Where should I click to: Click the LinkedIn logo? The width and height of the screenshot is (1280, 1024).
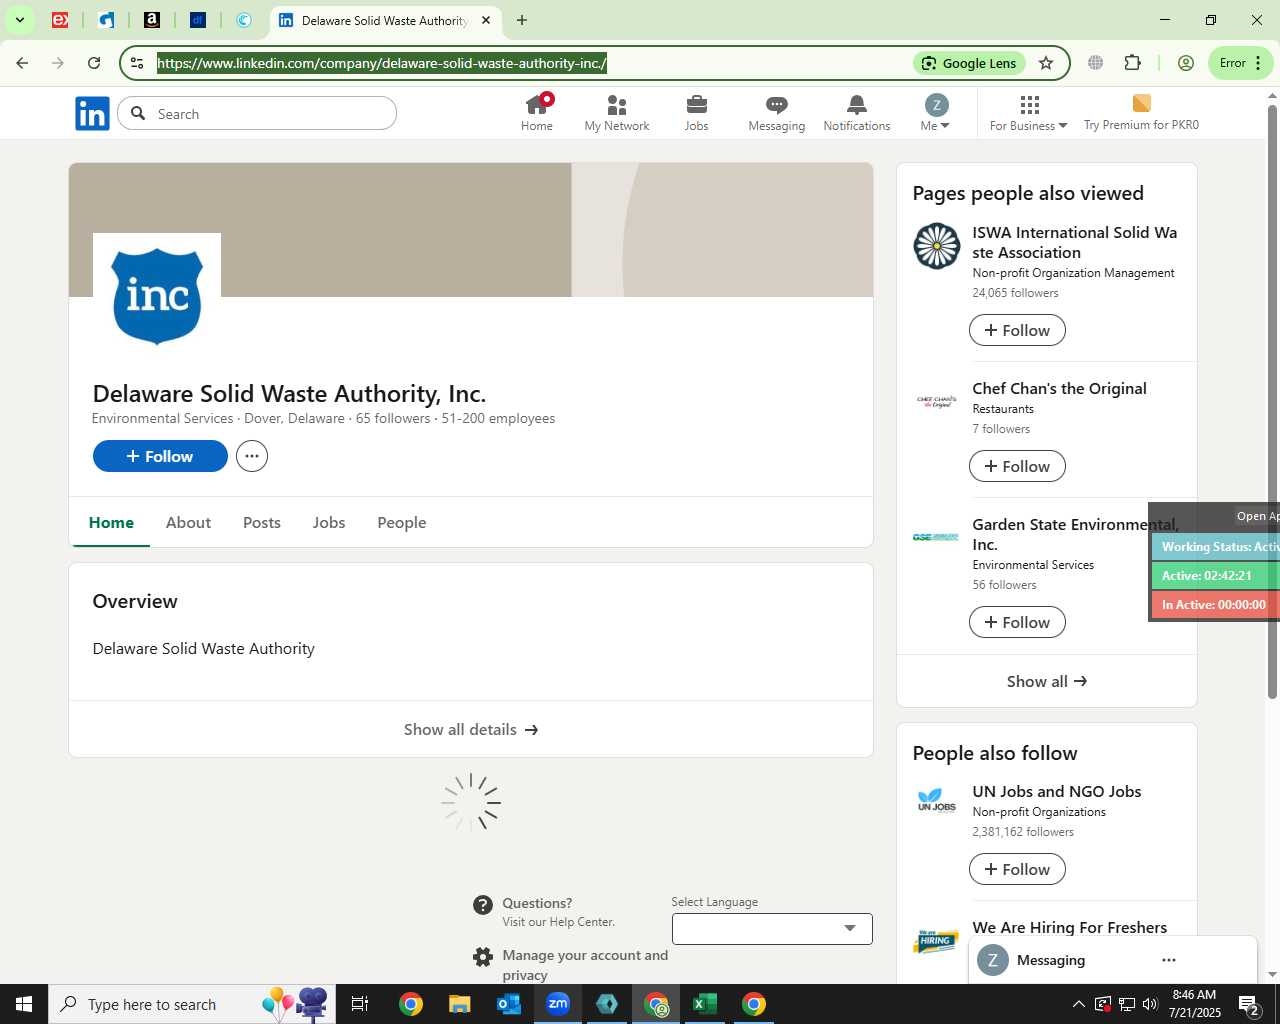pyautogui.click(x=92, y=113)
